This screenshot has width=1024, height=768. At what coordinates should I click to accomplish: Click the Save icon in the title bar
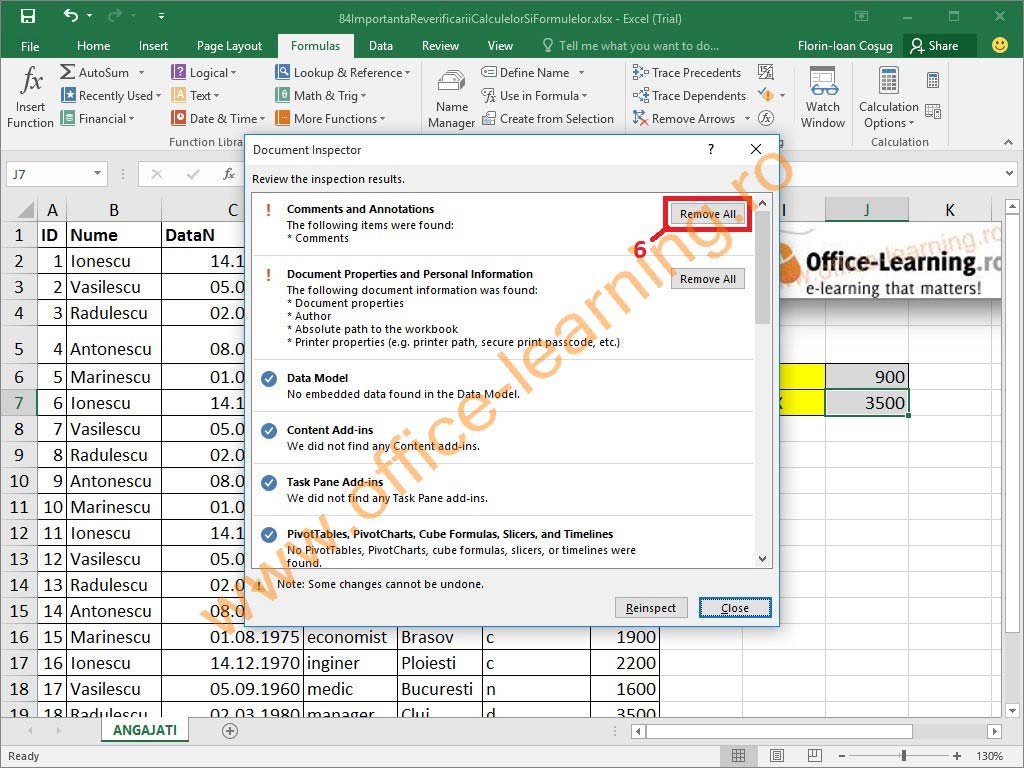pyautogui.click(x=28, y=17)
